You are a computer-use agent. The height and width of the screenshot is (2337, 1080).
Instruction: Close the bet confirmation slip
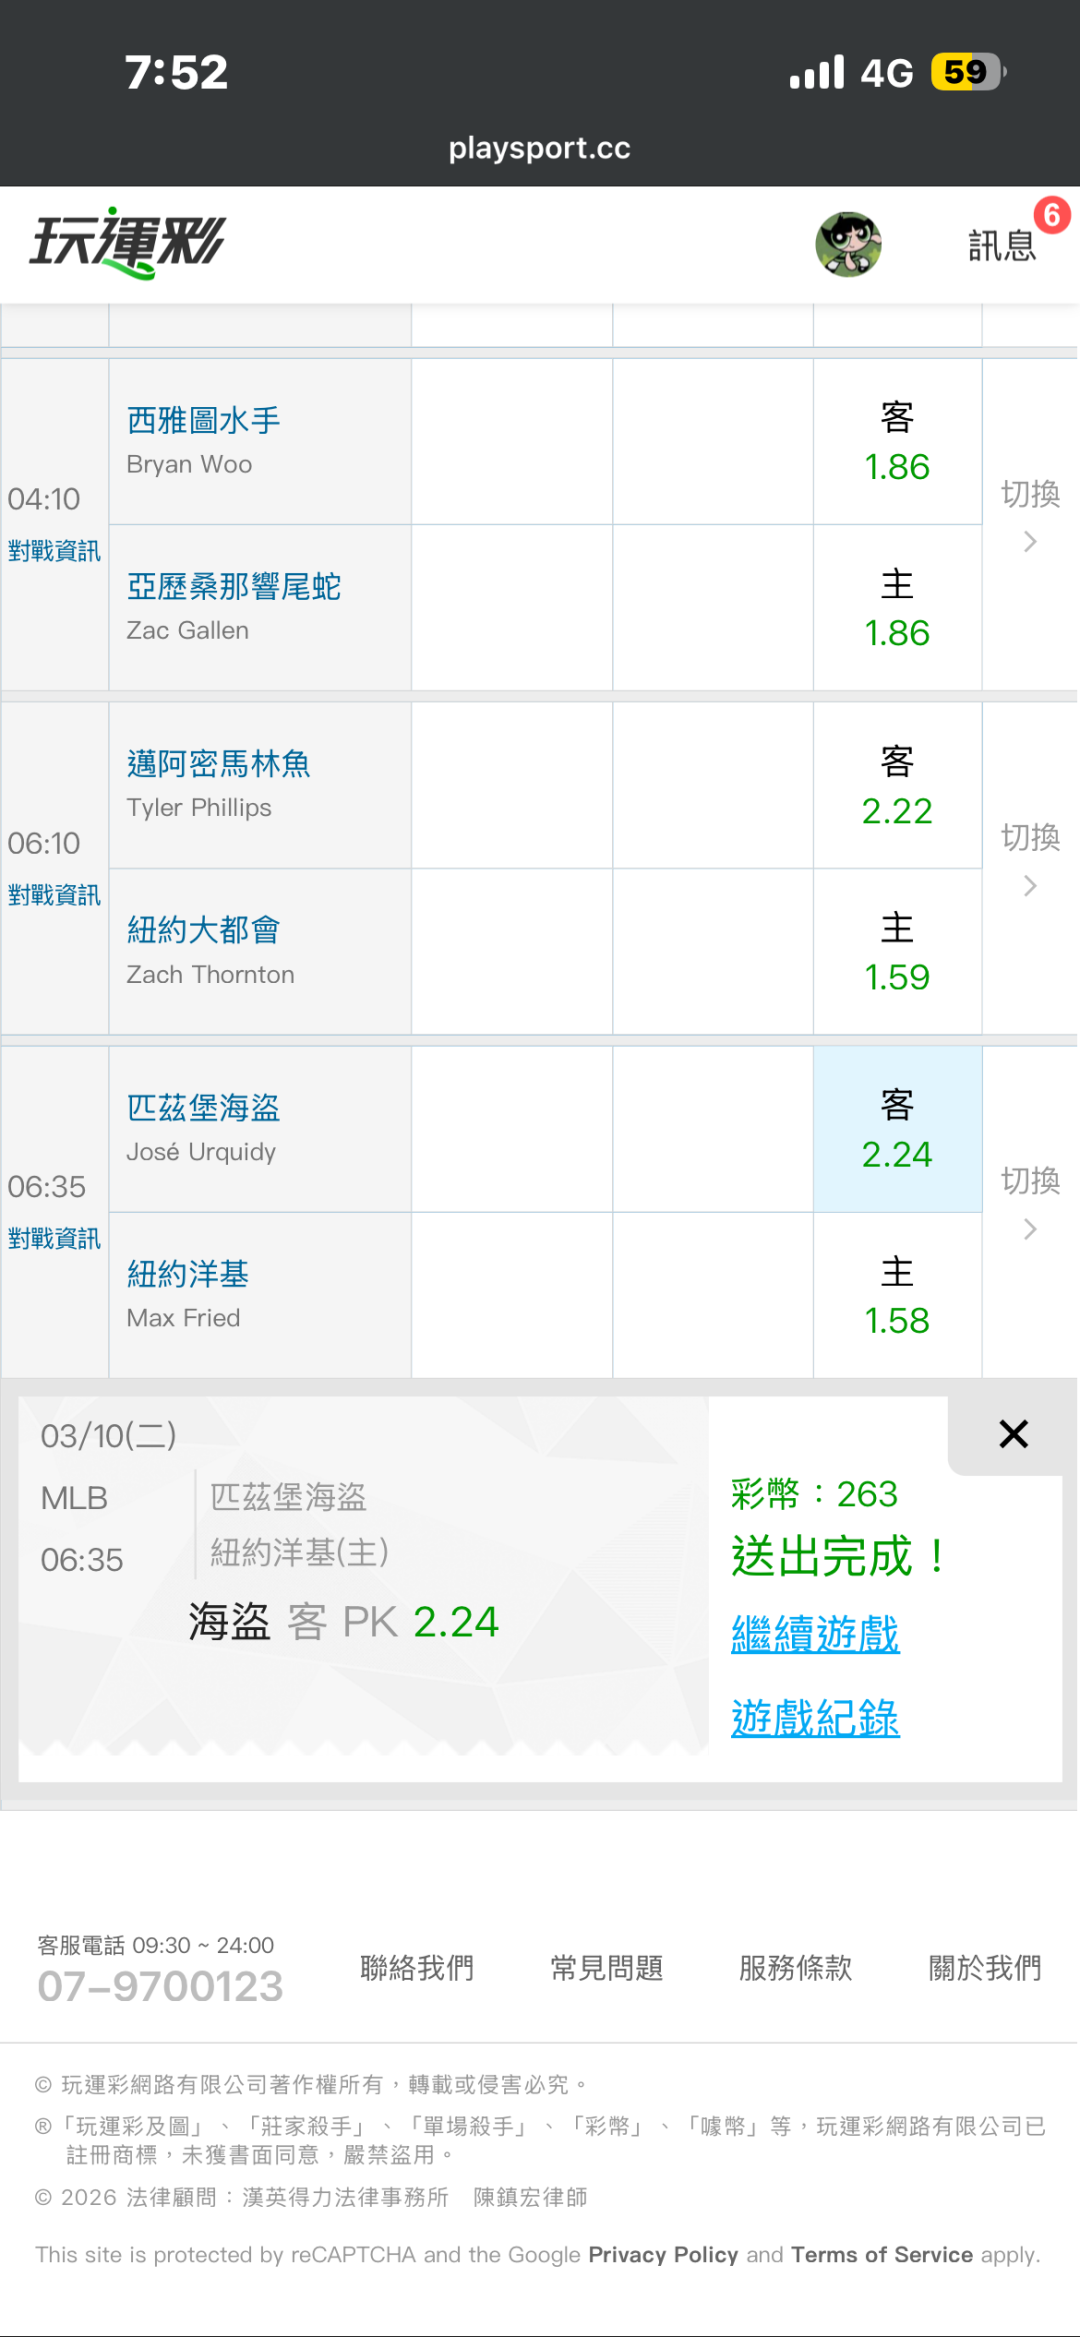tap(1013, 1434)
